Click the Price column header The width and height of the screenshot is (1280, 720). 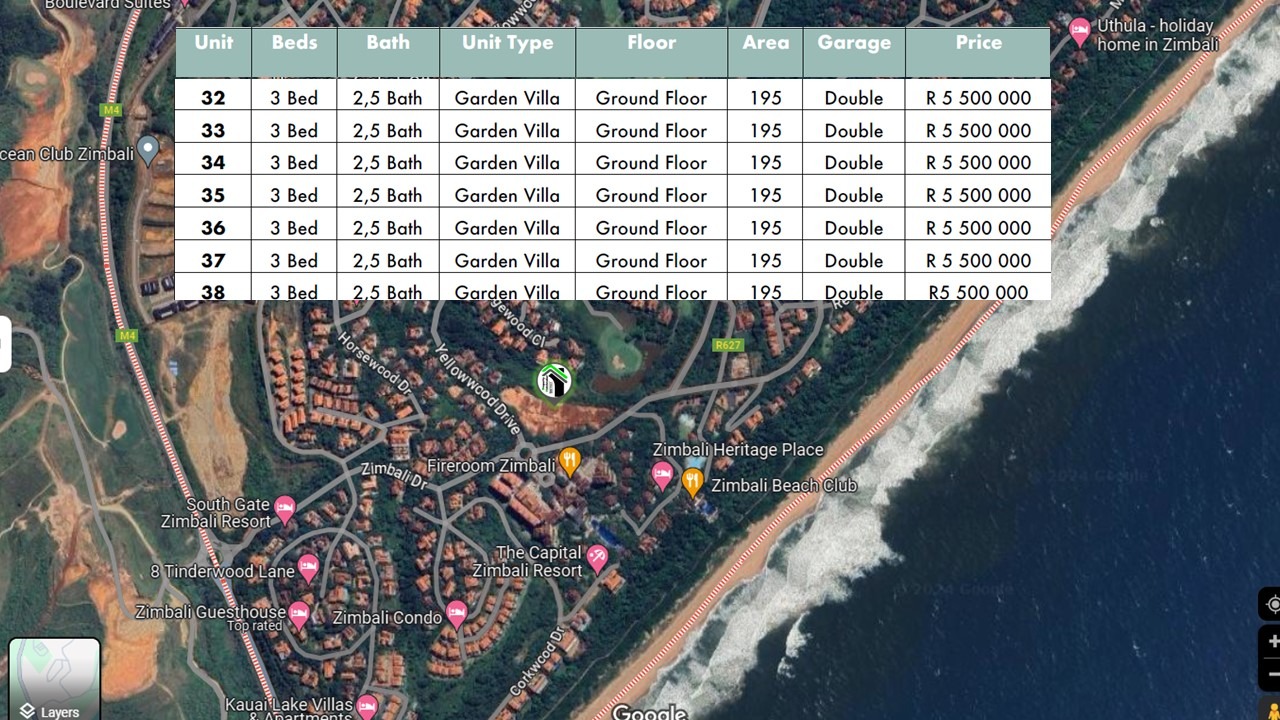coord(978,43)
